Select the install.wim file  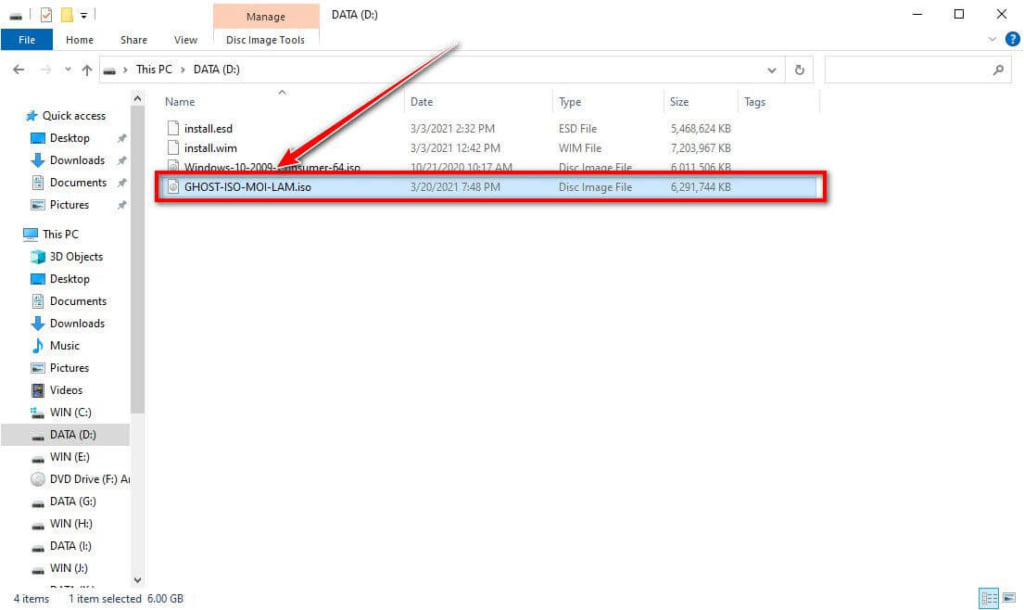coord(210,148)
